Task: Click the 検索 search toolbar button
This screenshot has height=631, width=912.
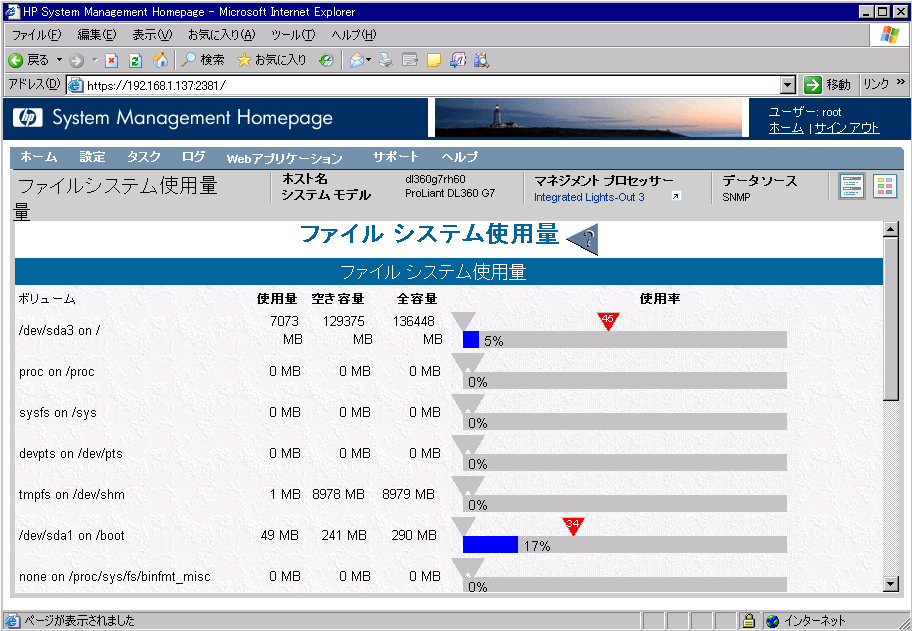Action: click(203, 60)
